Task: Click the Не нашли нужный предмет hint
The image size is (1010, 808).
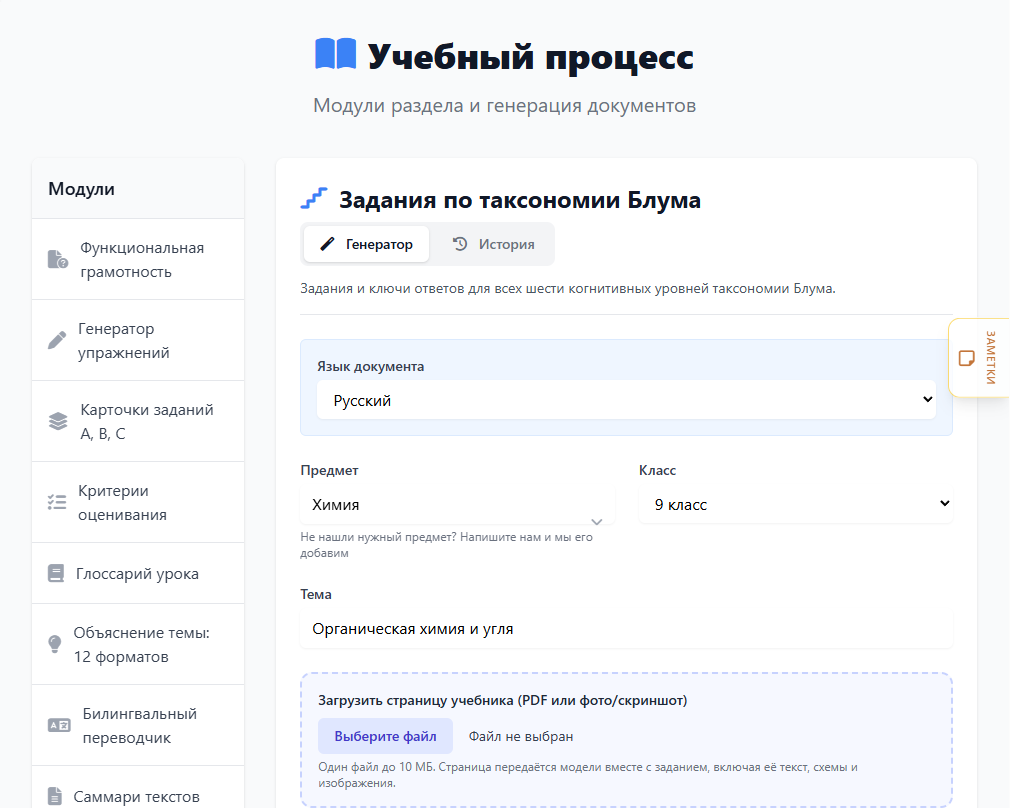Action: (x=446, y=544)
